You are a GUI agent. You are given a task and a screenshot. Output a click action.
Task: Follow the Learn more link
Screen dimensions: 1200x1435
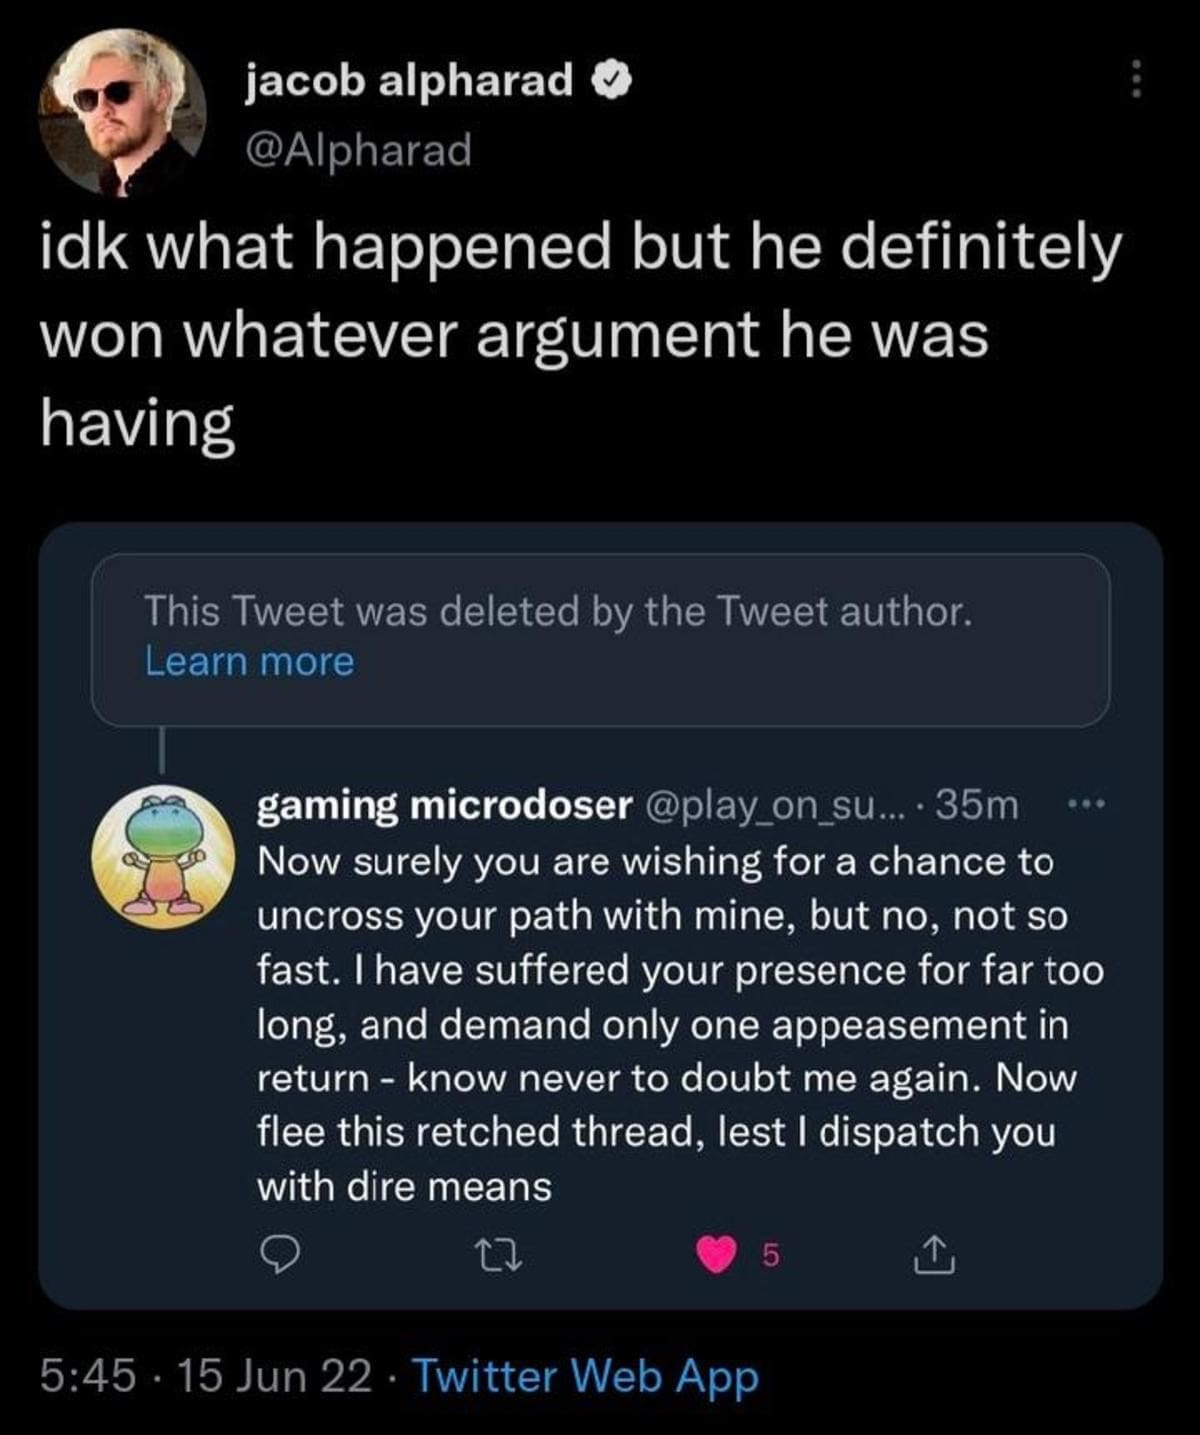click(x=249, y=662)
